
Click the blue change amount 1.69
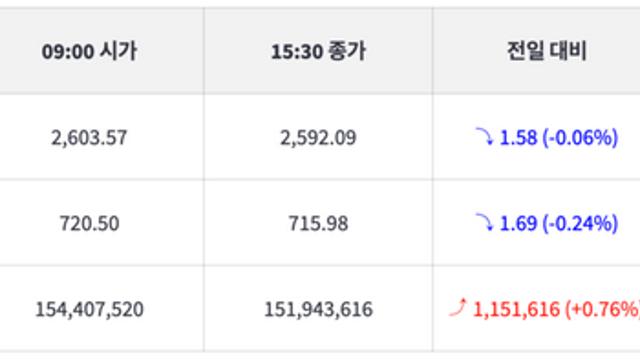point(518,223)
